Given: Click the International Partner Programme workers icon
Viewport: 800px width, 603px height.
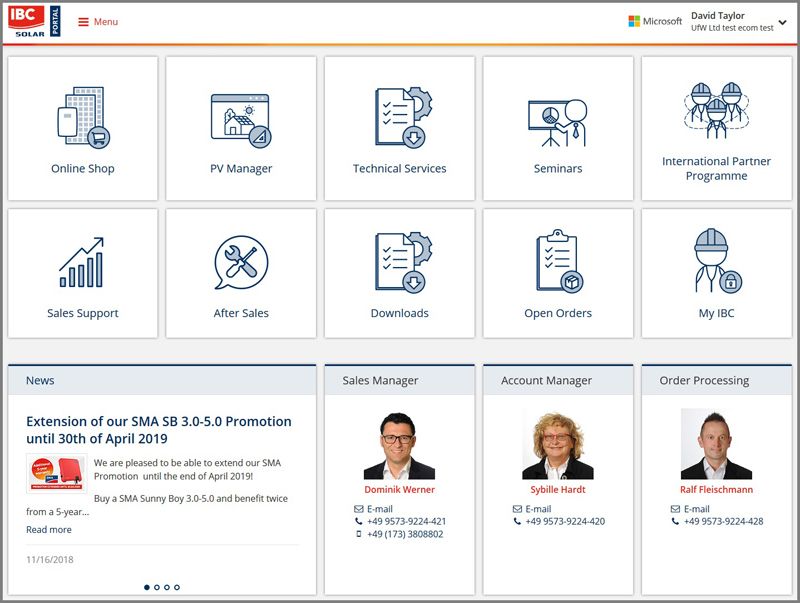Looking at the screenshot, I should coord(716,110).
